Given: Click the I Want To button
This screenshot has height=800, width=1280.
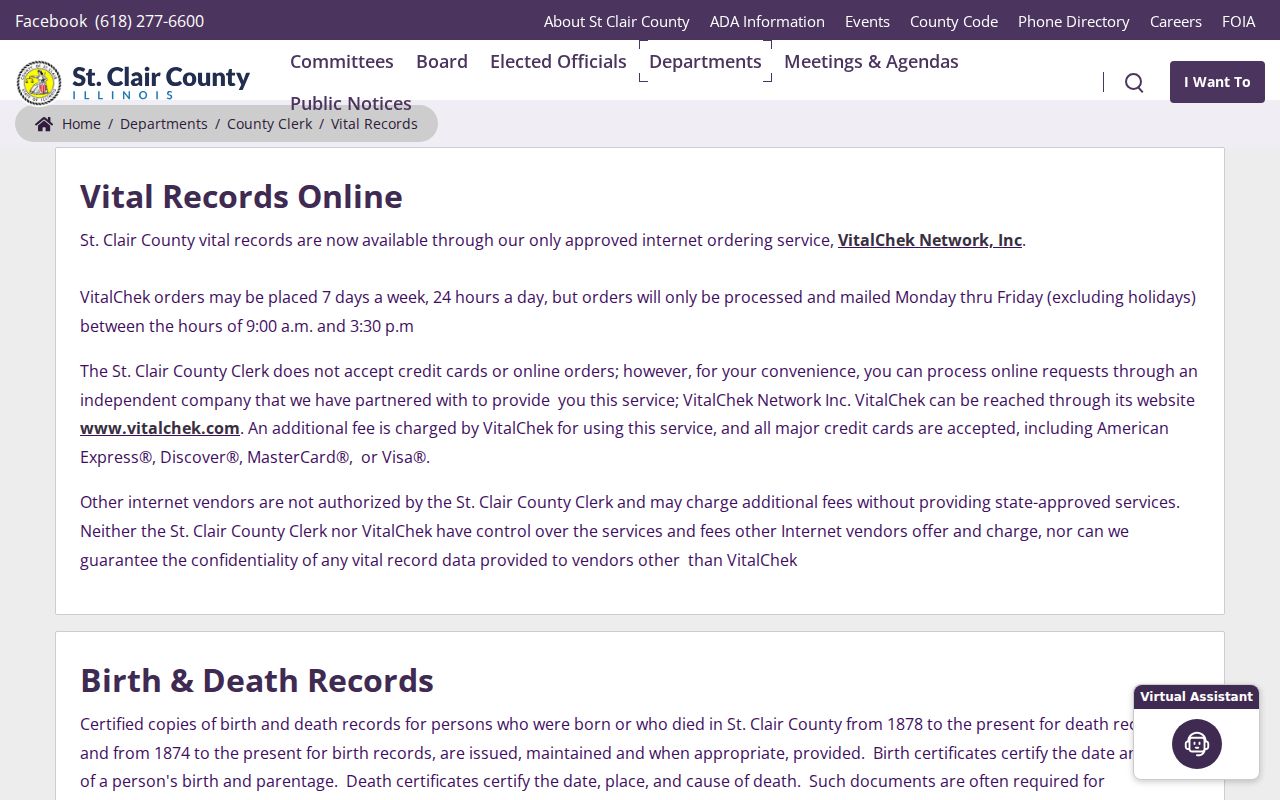Looking at the screenshot, I should pyautogui.click(x=1217, y=82).
